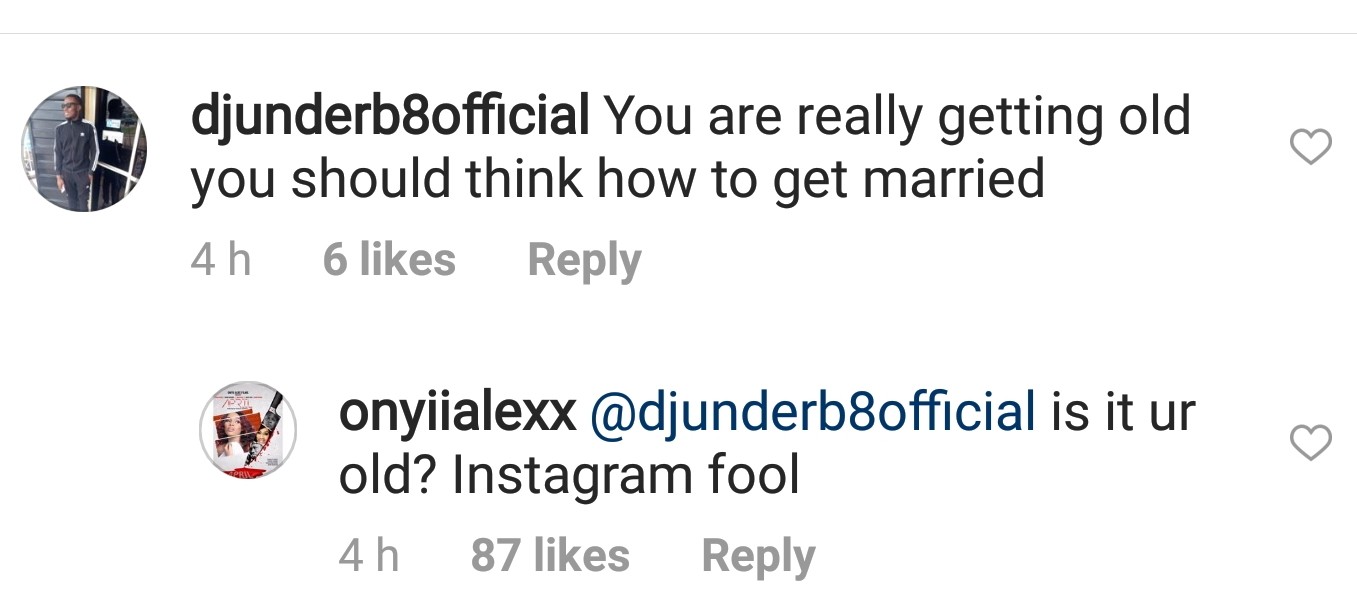This screenshot has height=613, width=1357.
Task: Reply to djunderb8official's comment
Action: pyautogui.click(x=583, y=258)
